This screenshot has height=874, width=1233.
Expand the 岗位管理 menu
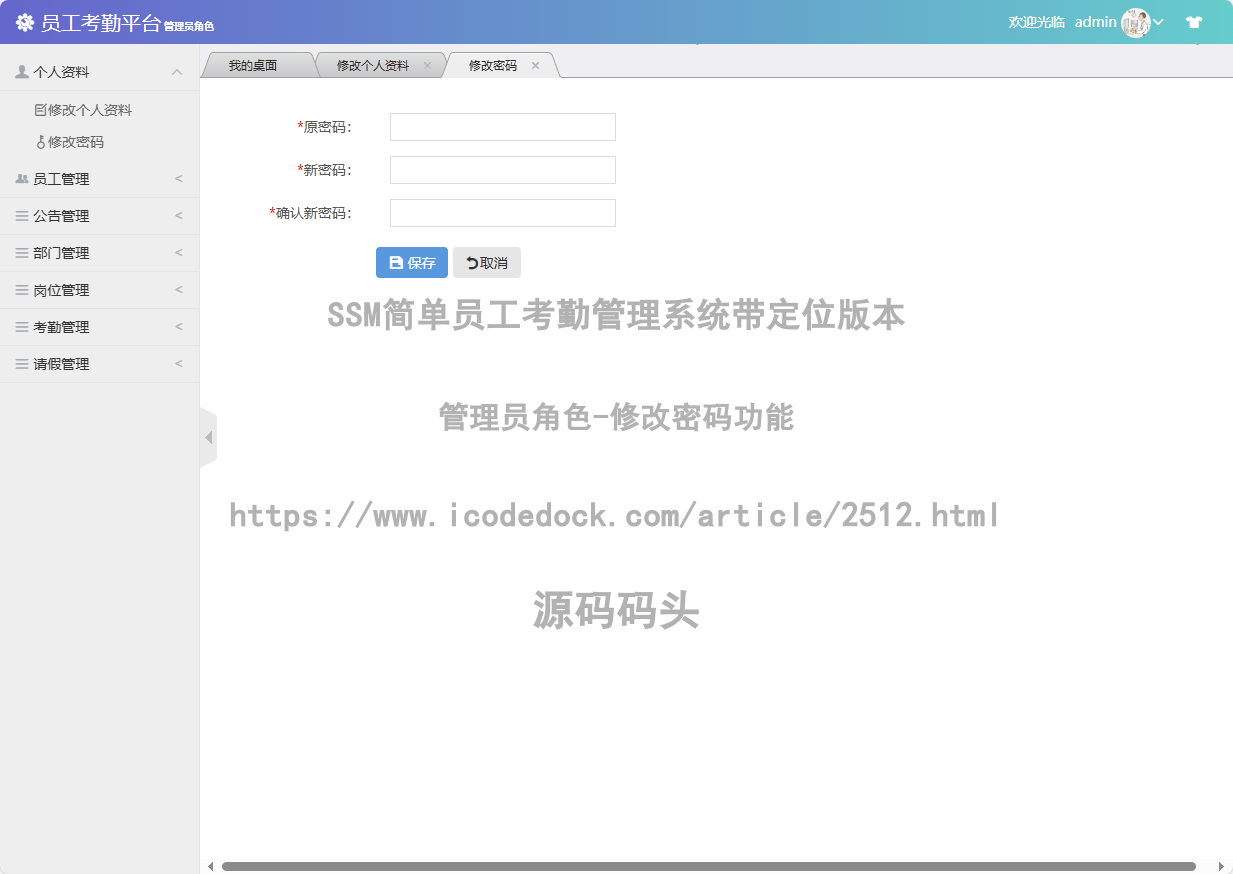pyautogui.click(x=100, y=290)
